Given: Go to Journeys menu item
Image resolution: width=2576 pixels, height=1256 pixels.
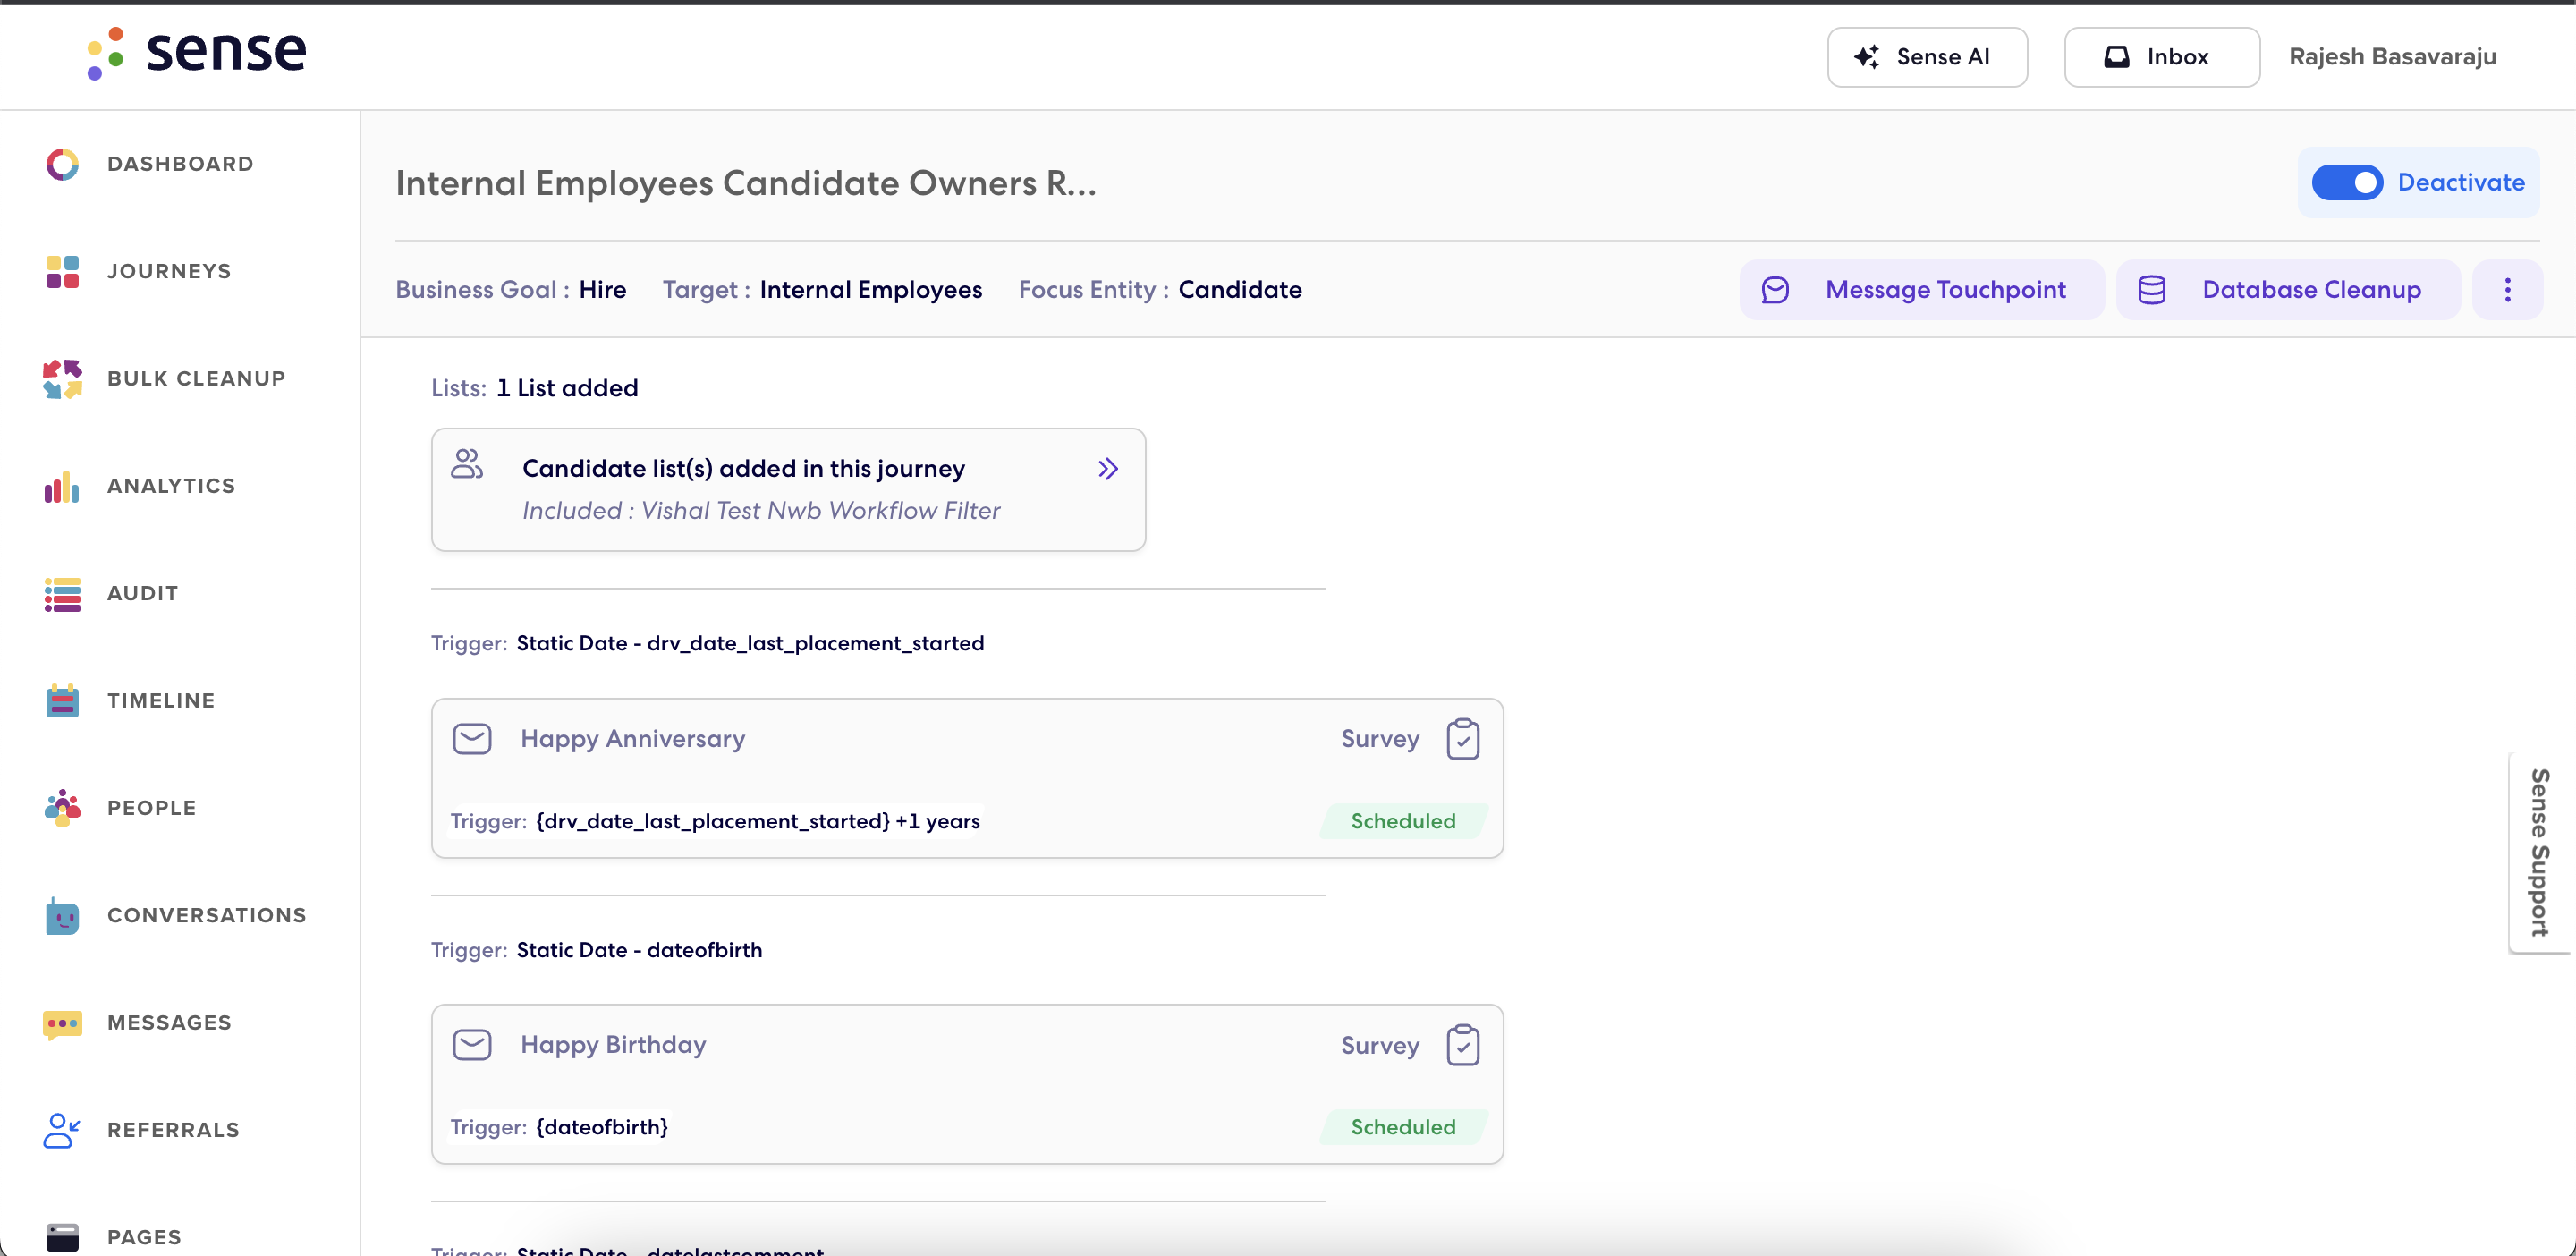Looking at the screenshot, I should coord(169,272).
